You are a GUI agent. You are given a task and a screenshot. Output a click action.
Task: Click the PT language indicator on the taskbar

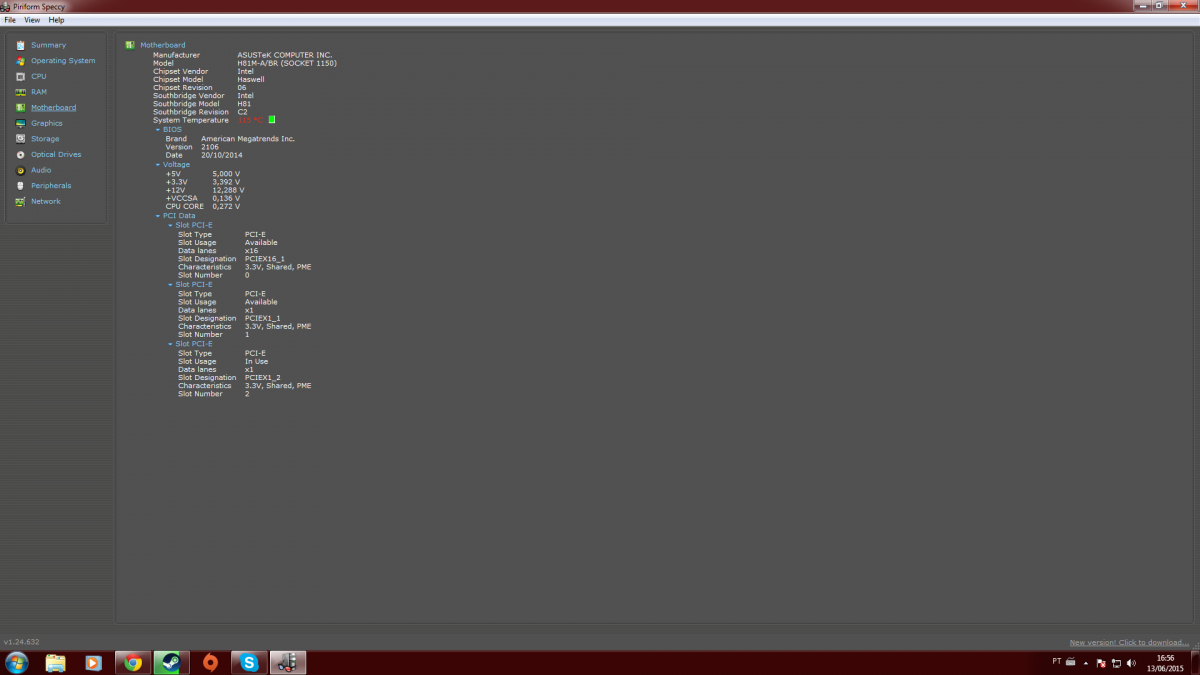[x=1057, y=662]
